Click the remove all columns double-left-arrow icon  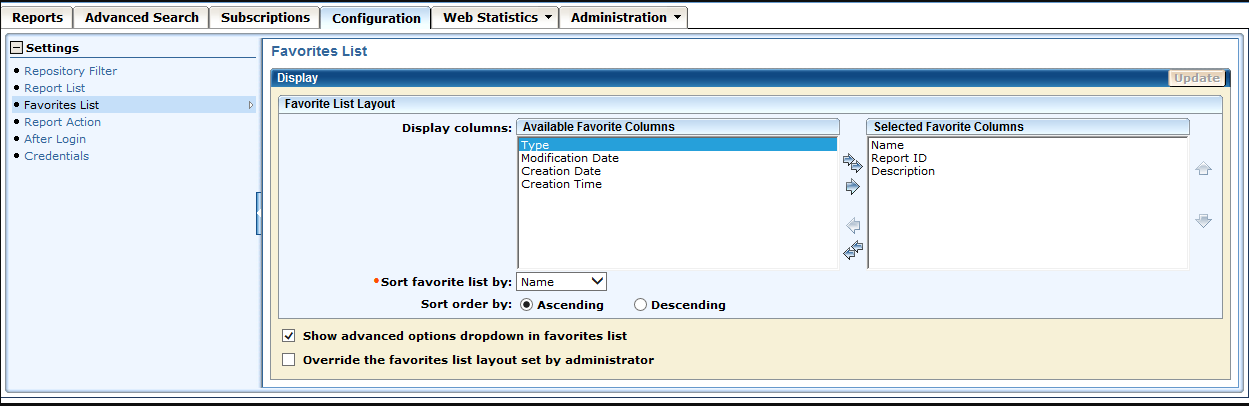click(853, 250)
